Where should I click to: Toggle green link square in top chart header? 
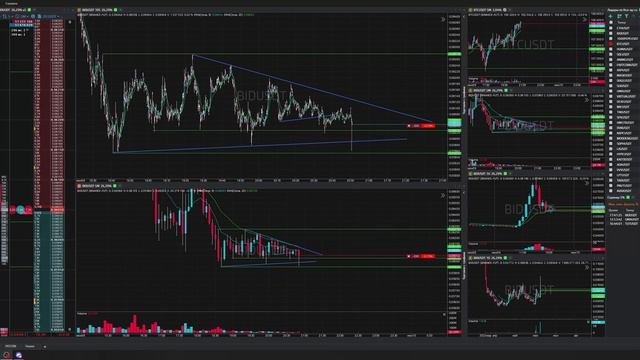116,10
